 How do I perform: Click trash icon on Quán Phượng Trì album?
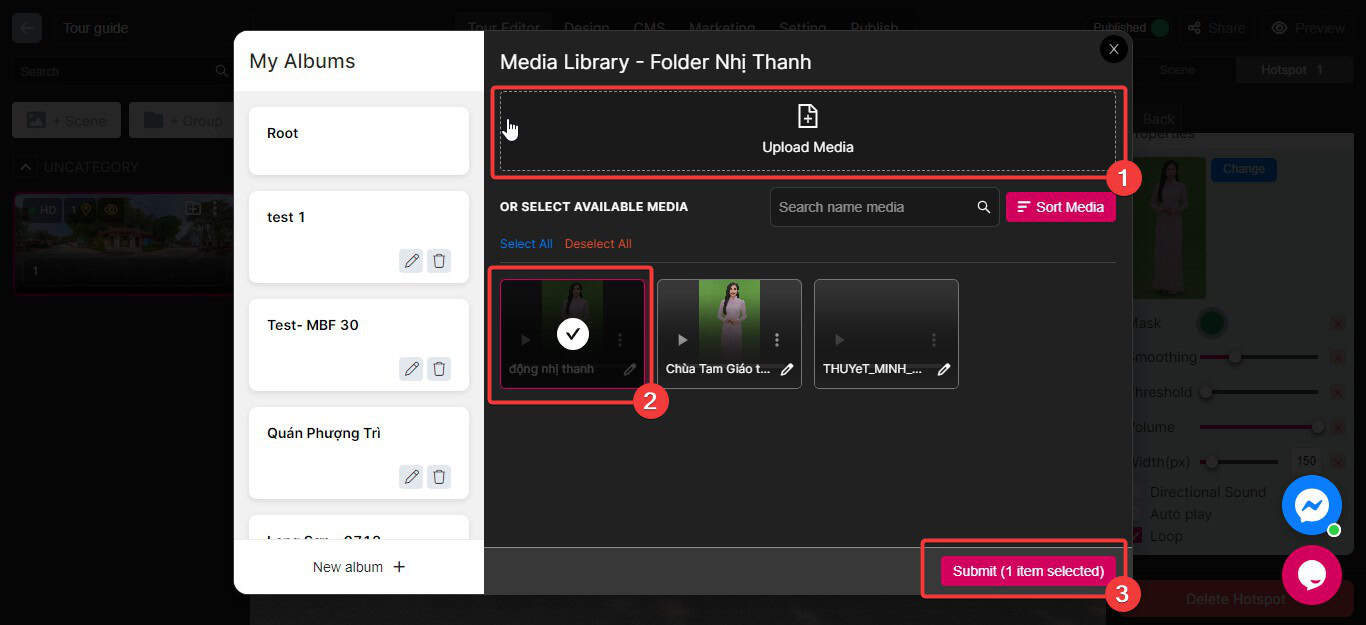pos(439,477)
